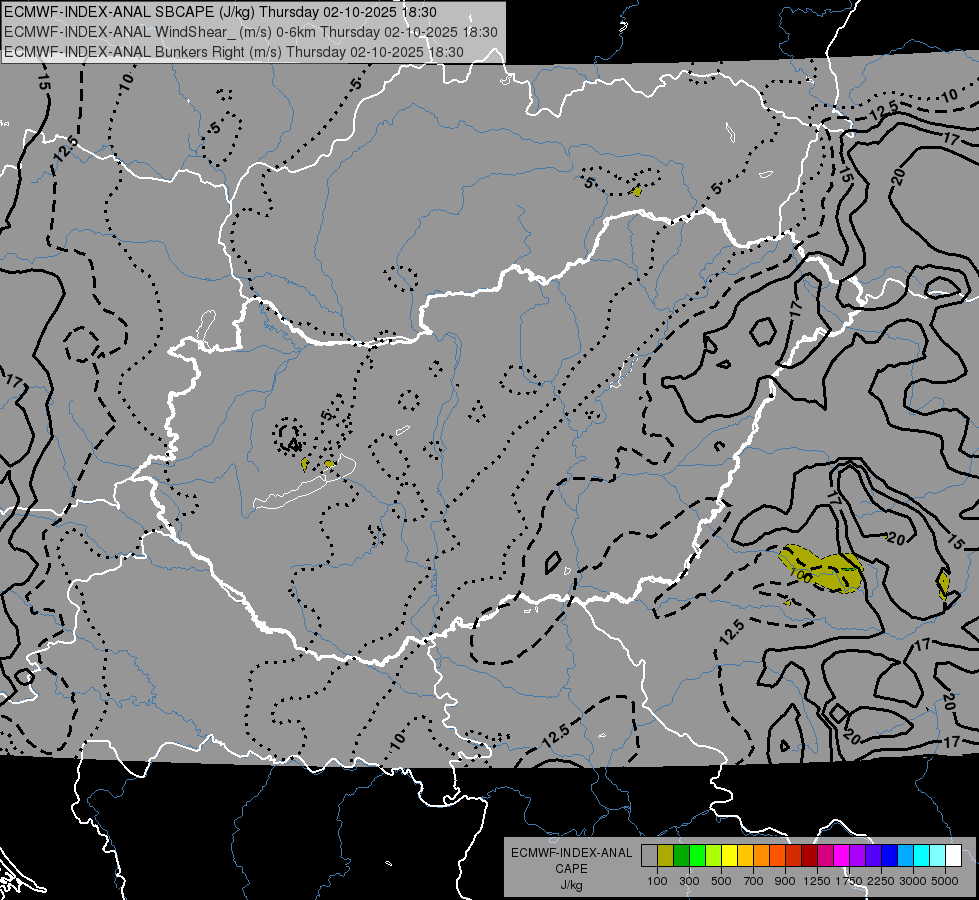The height and width of the screenshot is (900, 979).
Task: Select the pink-magenta swatch at 1250
Action: point(825,856)
